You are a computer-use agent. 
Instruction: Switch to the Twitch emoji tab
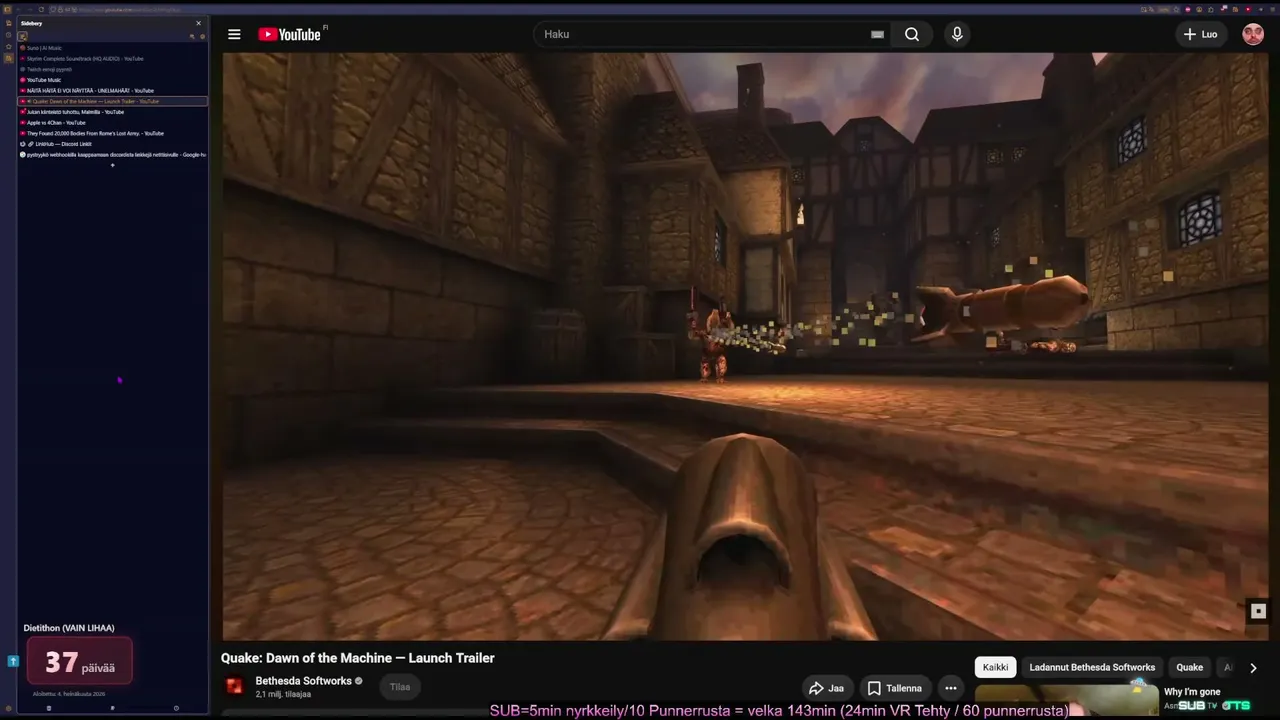(x=112, y=69)
